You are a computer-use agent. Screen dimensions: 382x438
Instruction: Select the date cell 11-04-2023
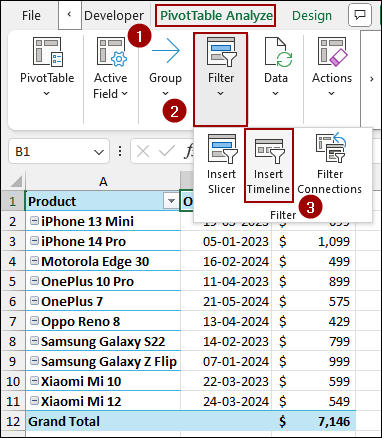[x=226, y=281]
